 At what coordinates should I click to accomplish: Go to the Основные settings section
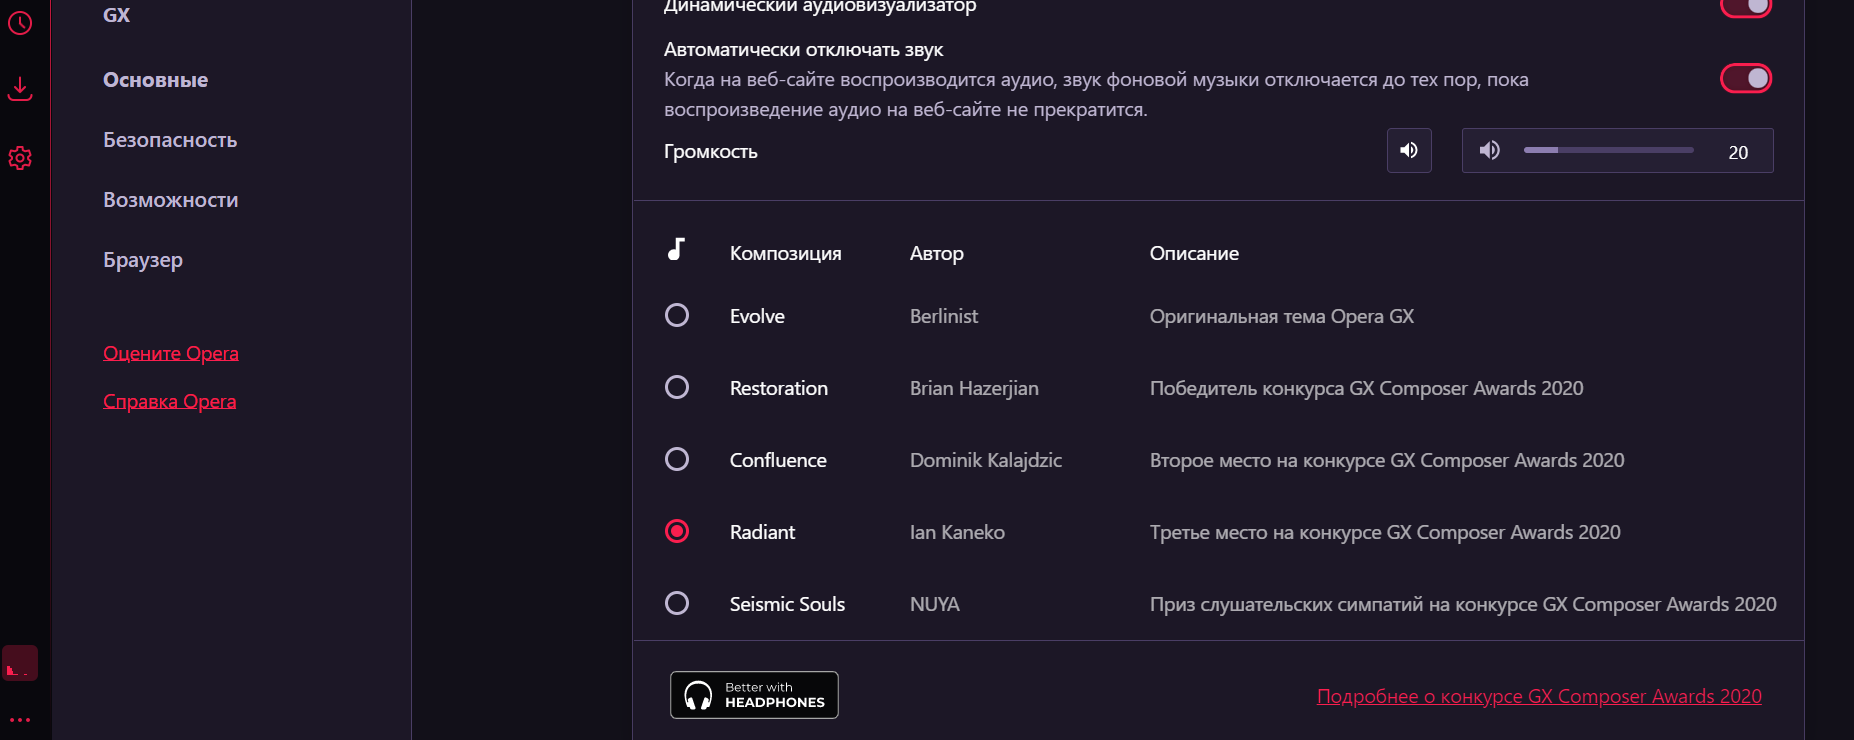(156, 80)
